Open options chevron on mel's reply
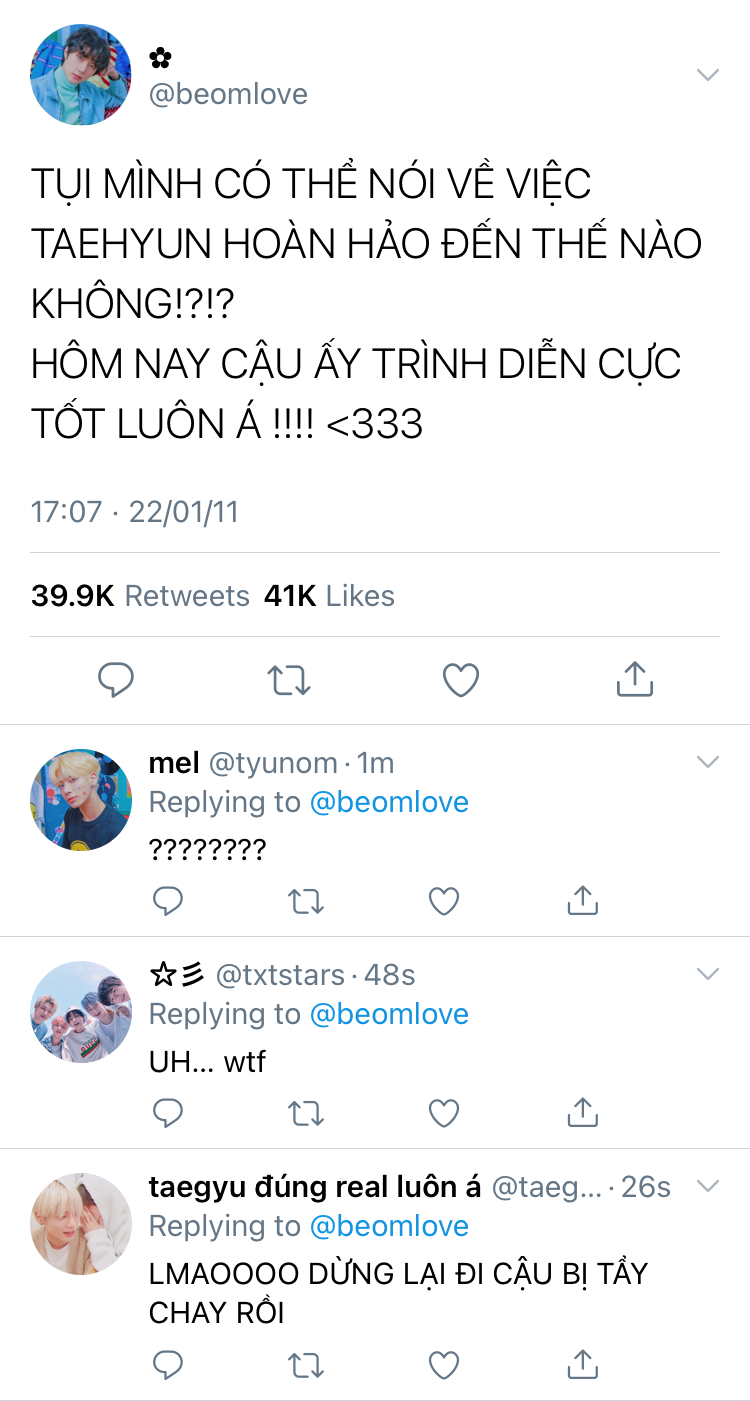750x1401 pixels. click(708, 762)
